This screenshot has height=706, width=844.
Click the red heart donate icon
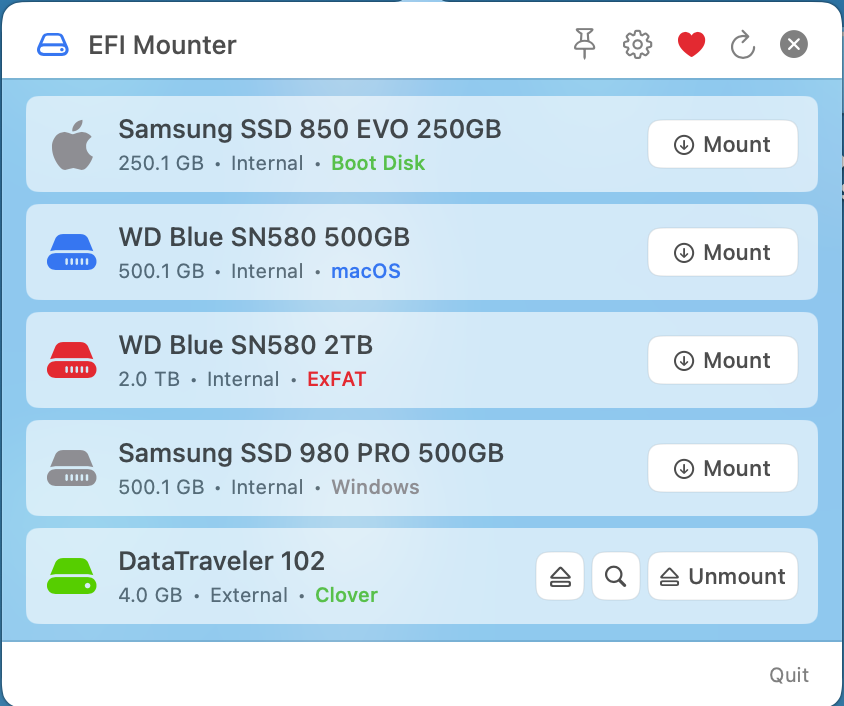coord(691,44)
